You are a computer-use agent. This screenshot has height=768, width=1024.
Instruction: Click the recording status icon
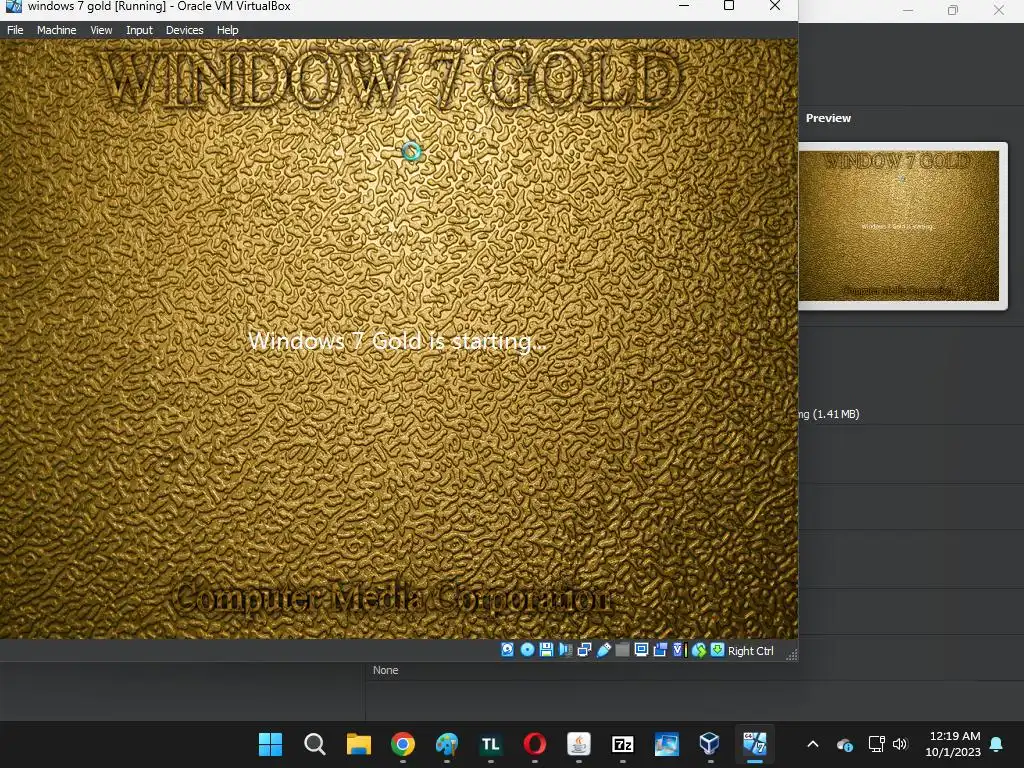[x=660, y=650]
